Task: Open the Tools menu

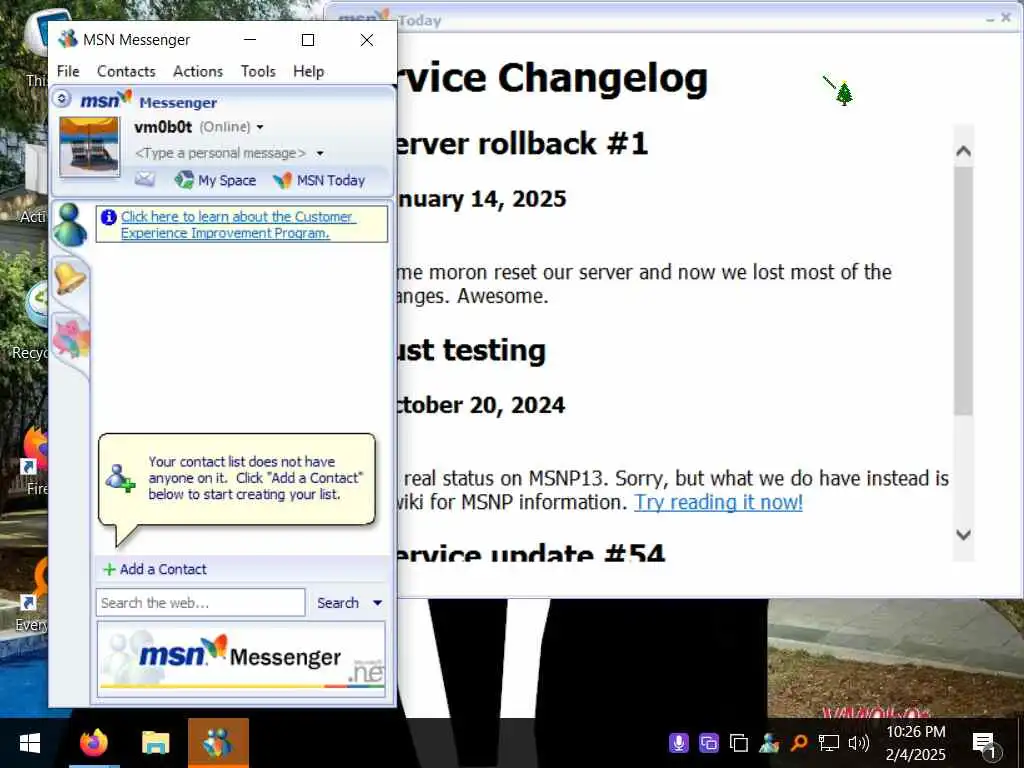Action: pos(258,71)
